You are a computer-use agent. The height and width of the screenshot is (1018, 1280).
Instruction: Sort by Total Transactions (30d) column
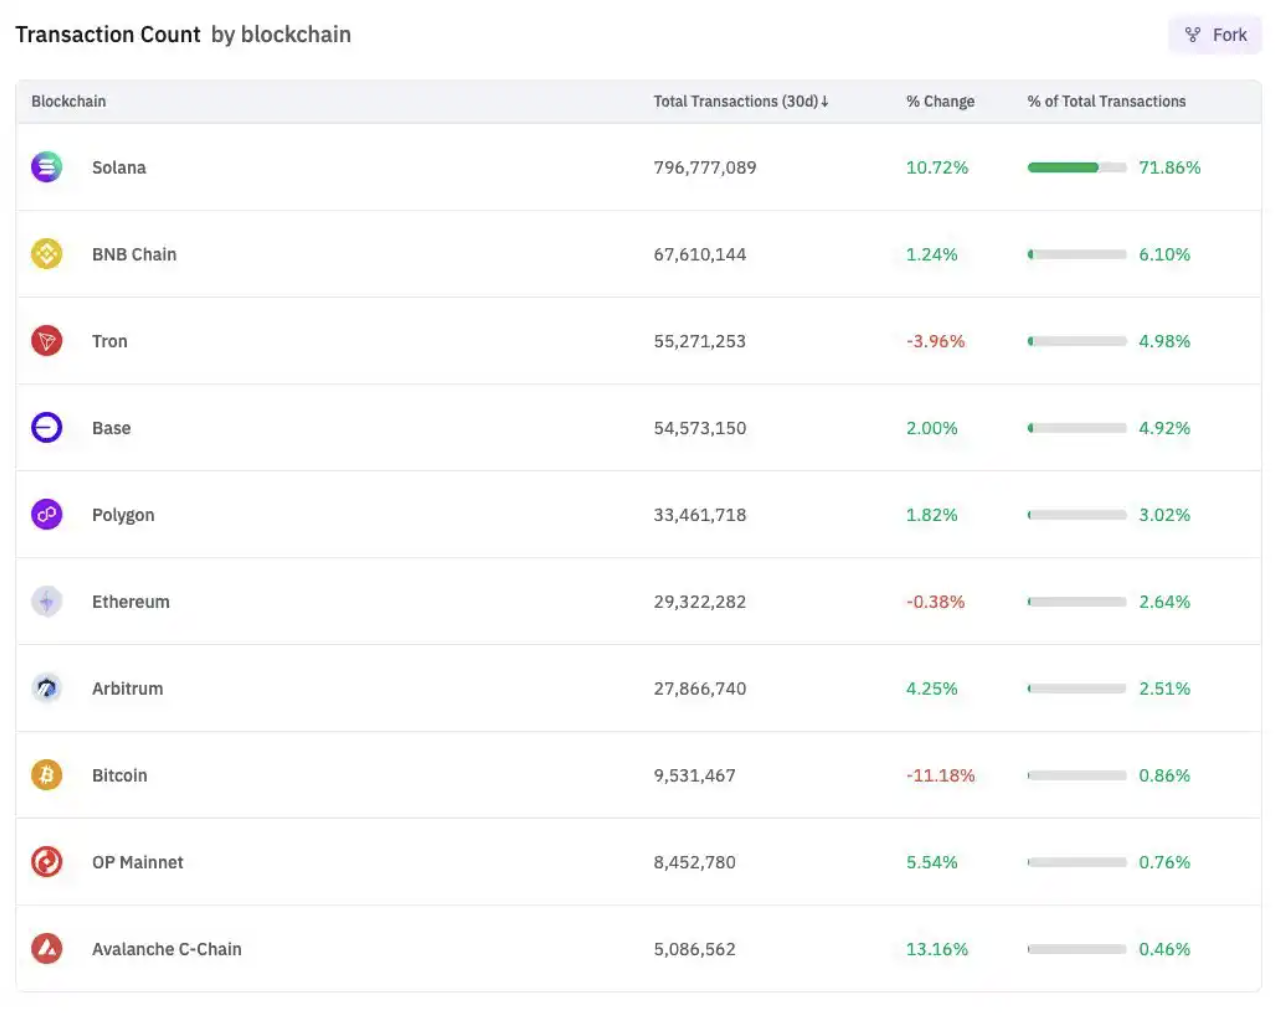(741, 101)
